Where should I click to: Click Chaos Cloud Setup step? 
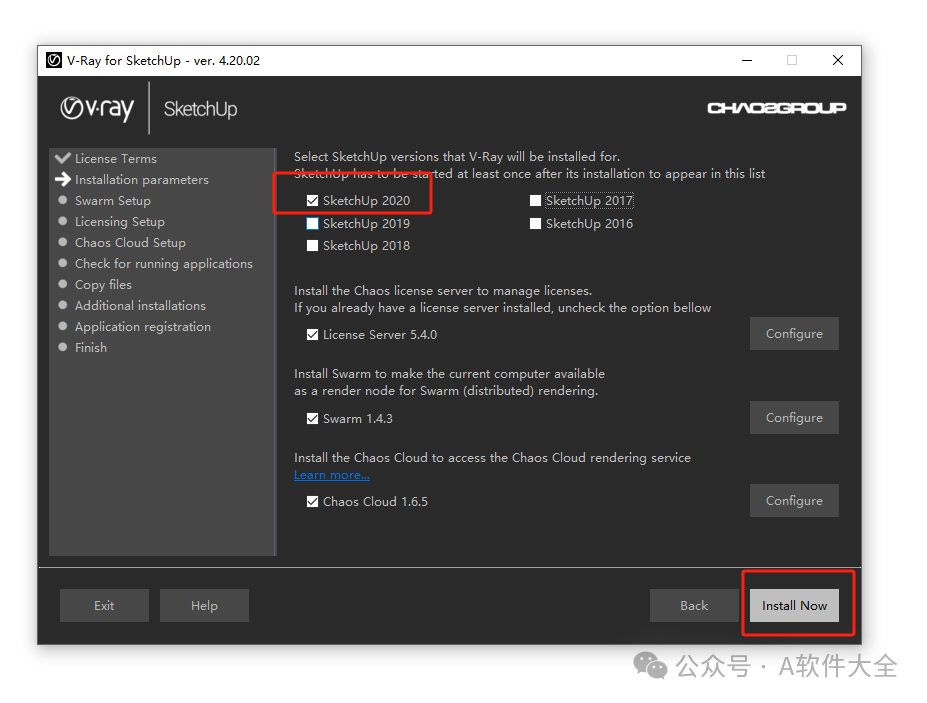[130, 243]
